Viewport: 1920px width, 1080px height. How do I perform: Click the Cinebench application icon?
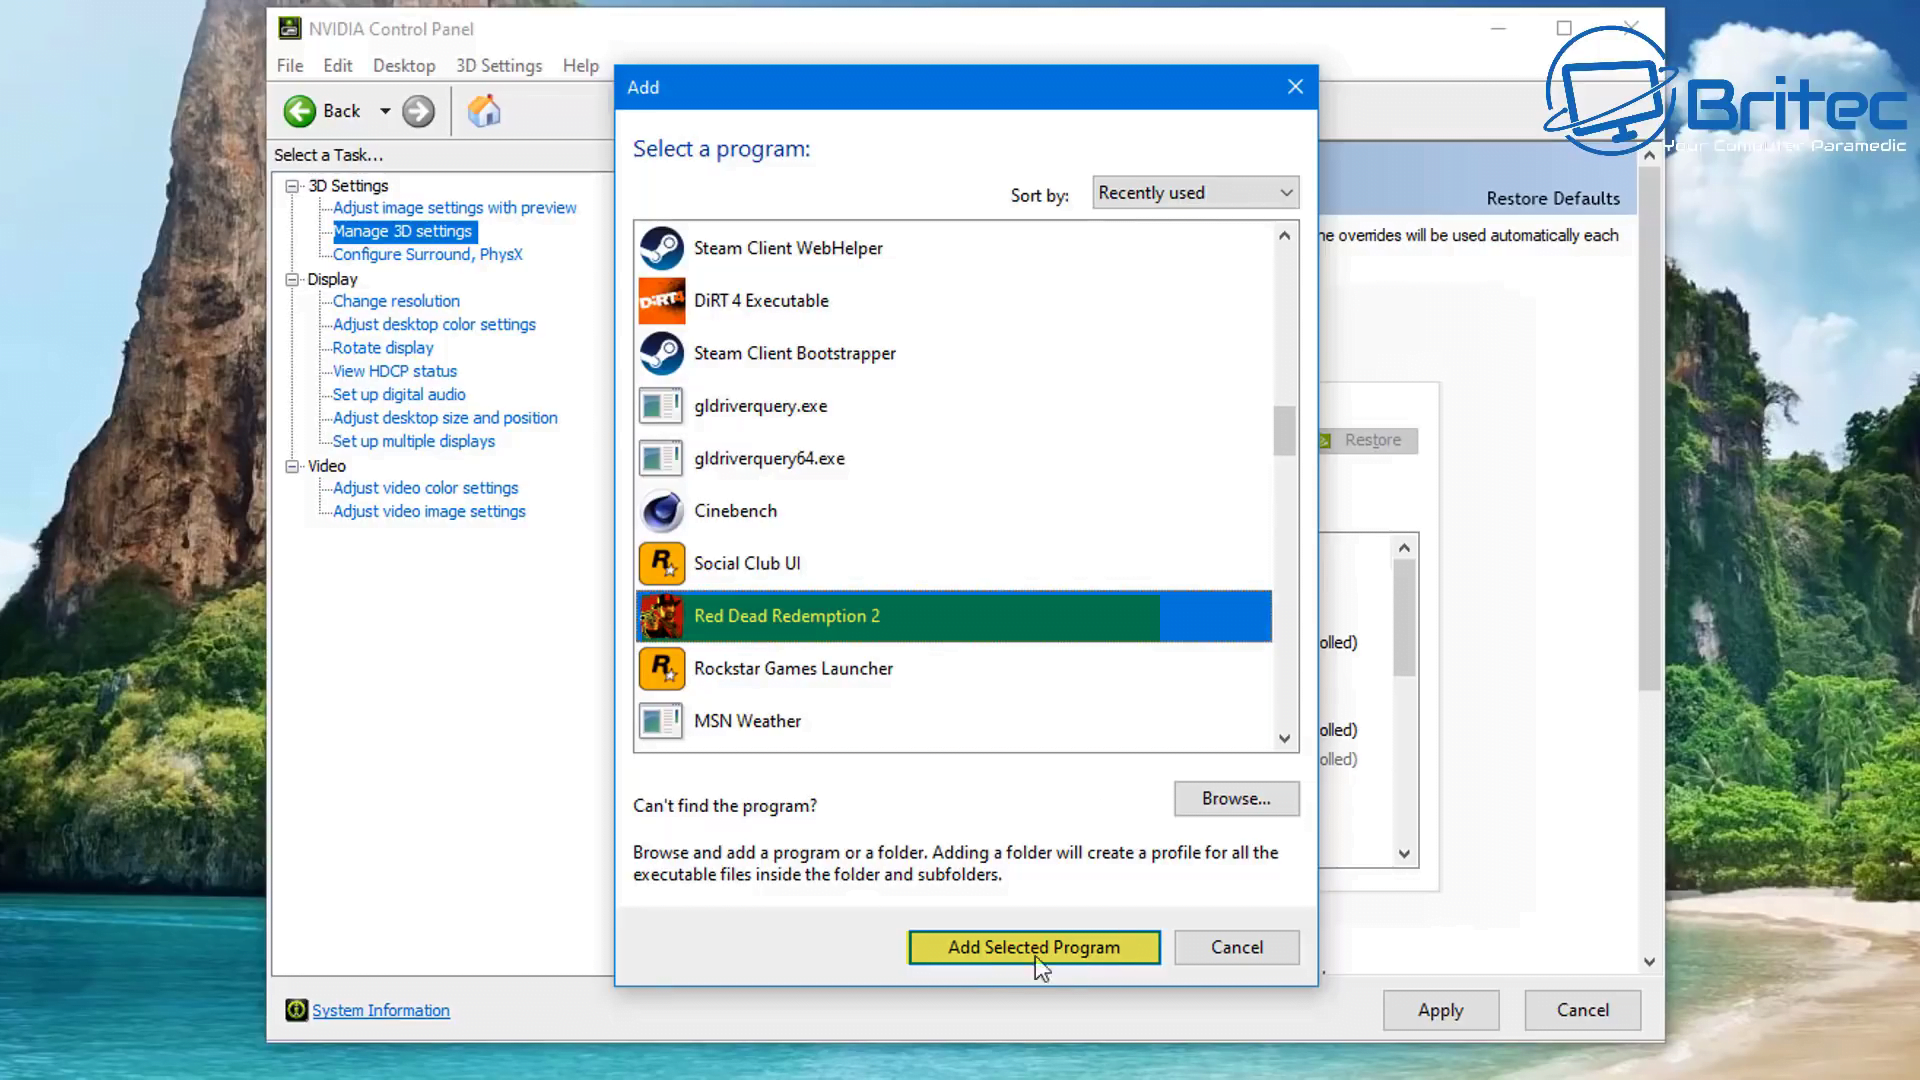pos(661,510)
